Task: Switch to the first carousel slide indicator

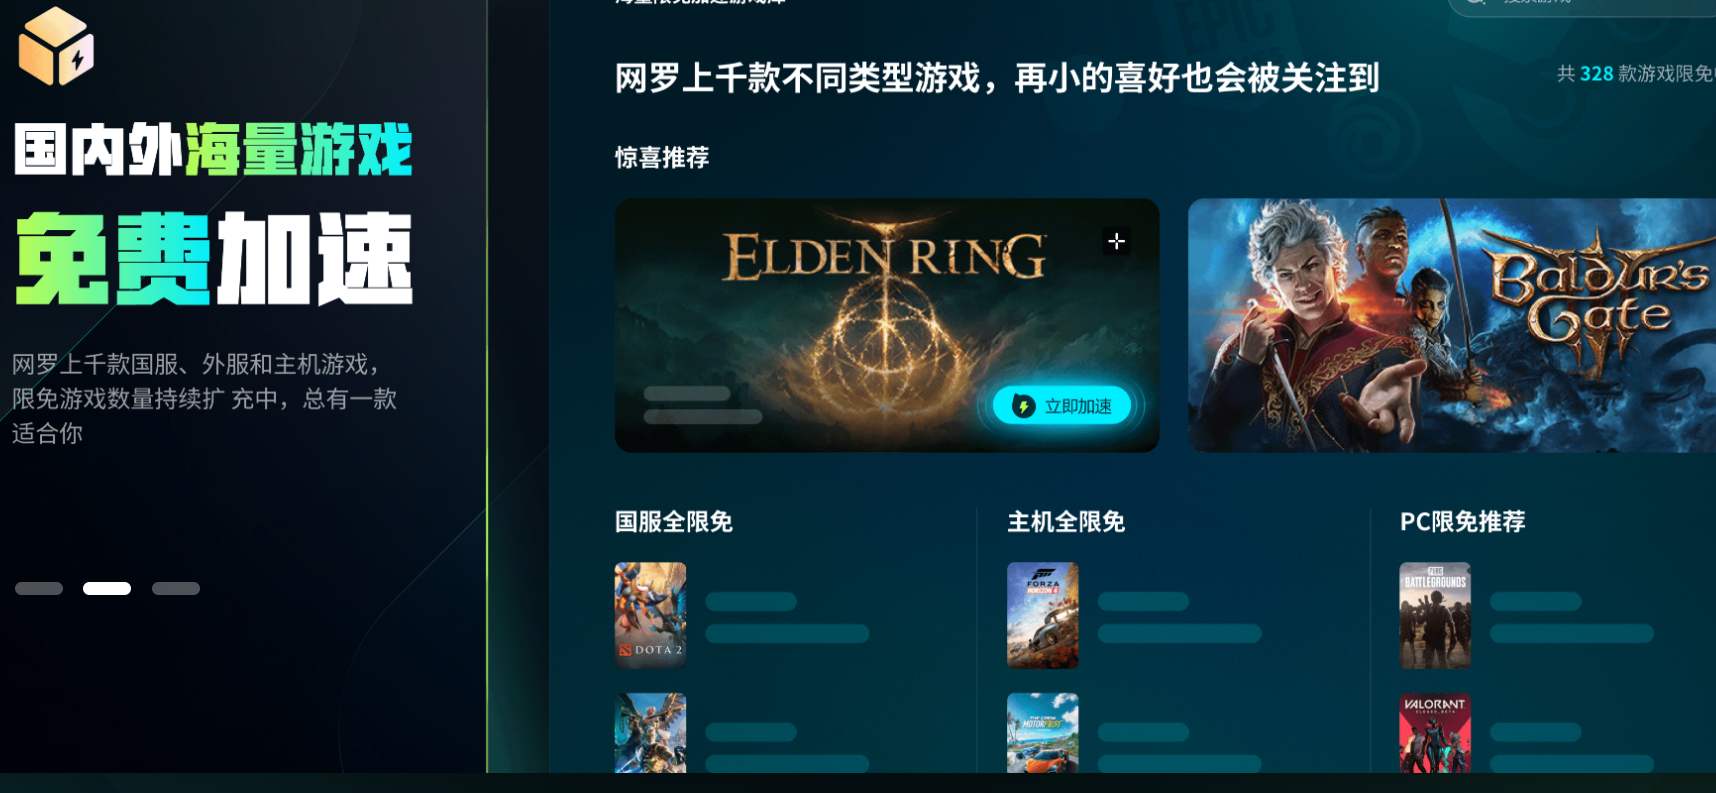Action: click(x=39, y=588)
